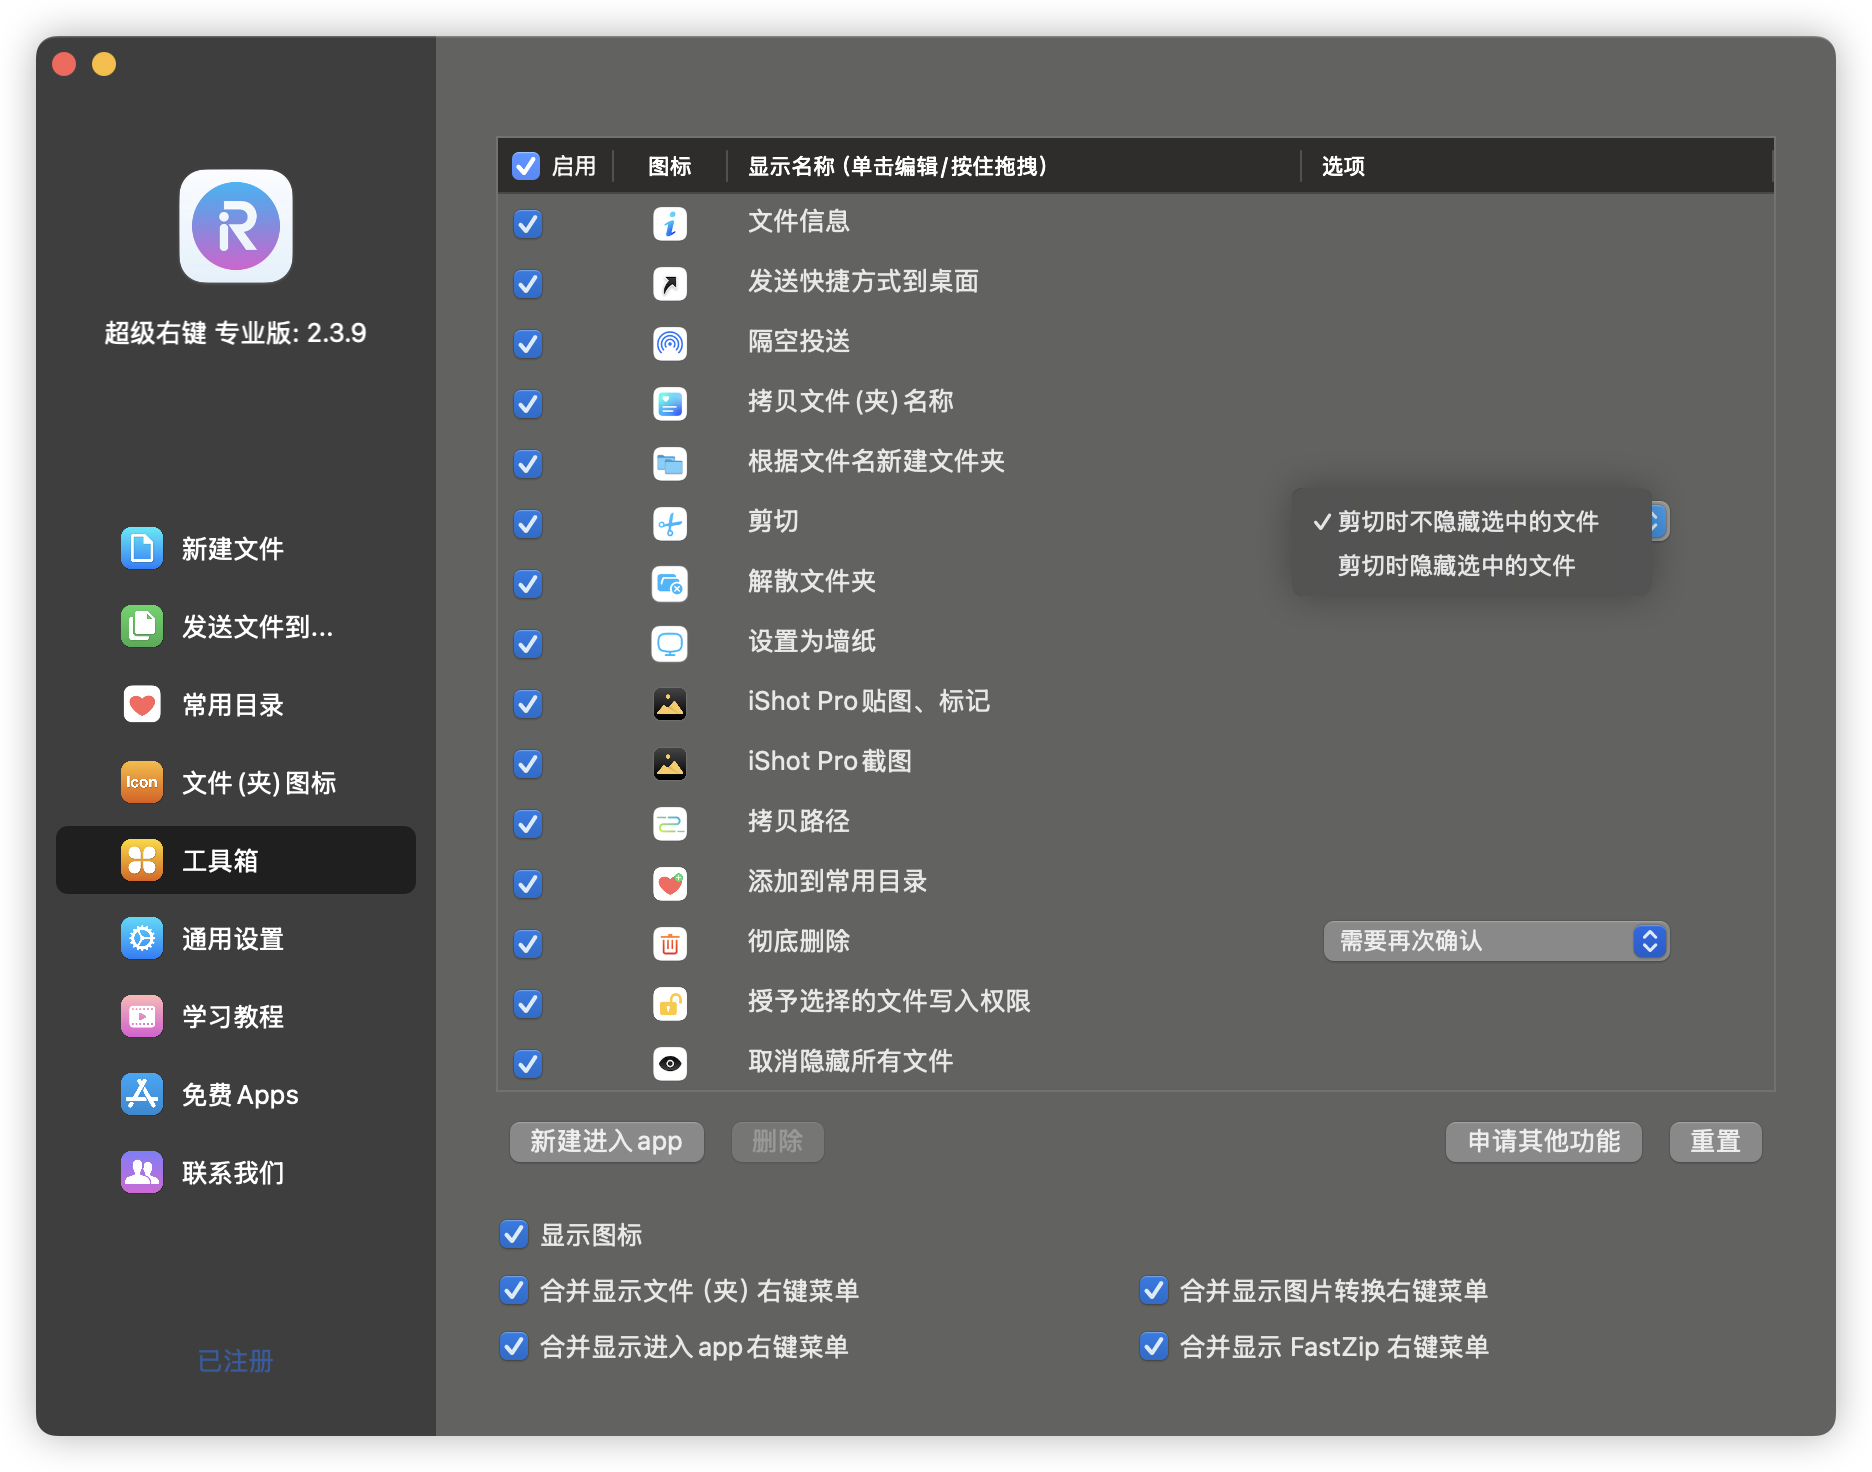Open the 需要再次确认 dropdown
This screenshot has height=1472, width=1872.
tap(1496, 941)
